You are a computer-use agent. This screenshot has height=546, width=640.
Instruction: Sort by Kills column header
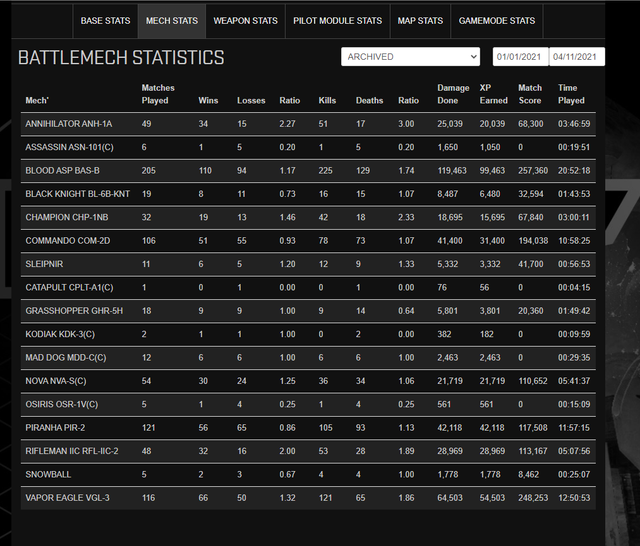[327, 100]
